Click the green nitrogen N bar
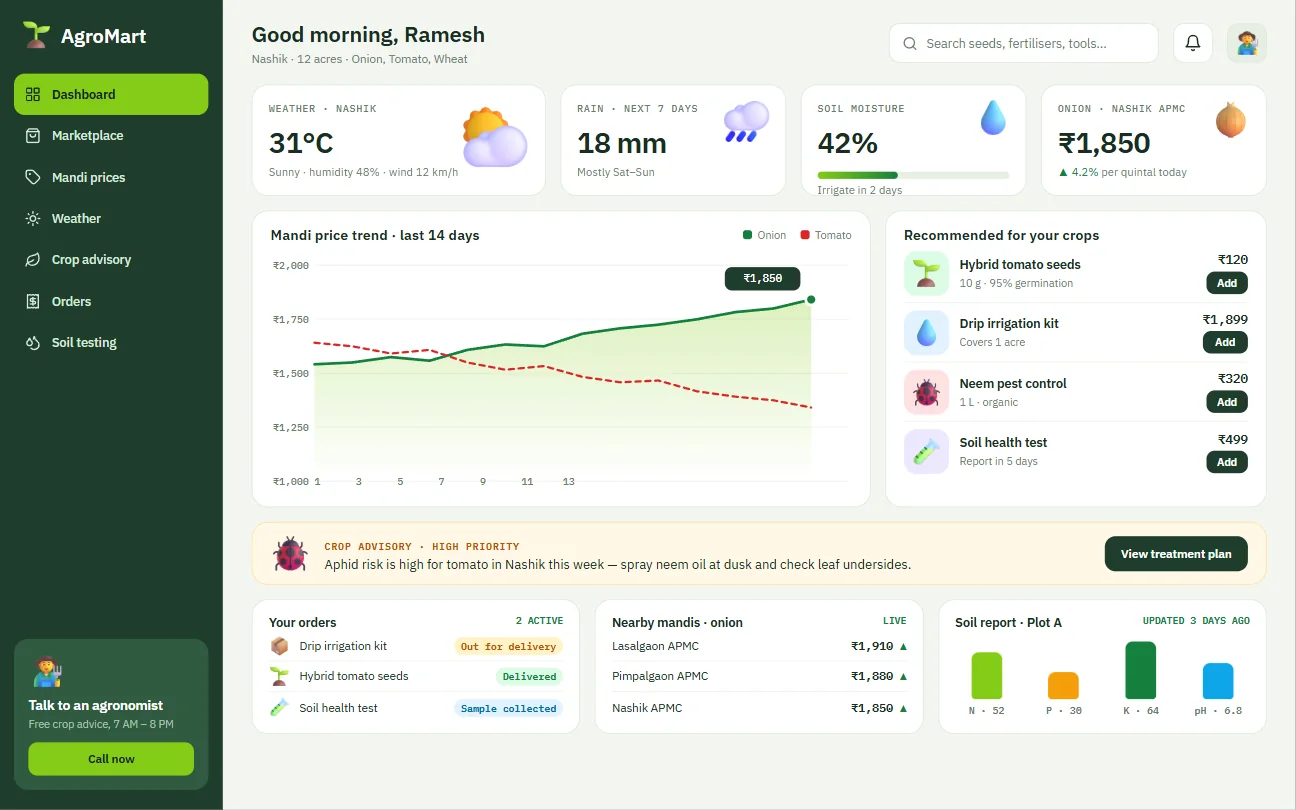Image resolution: width=1296 pixels, height=810 pixels. [x=986, y=676]
